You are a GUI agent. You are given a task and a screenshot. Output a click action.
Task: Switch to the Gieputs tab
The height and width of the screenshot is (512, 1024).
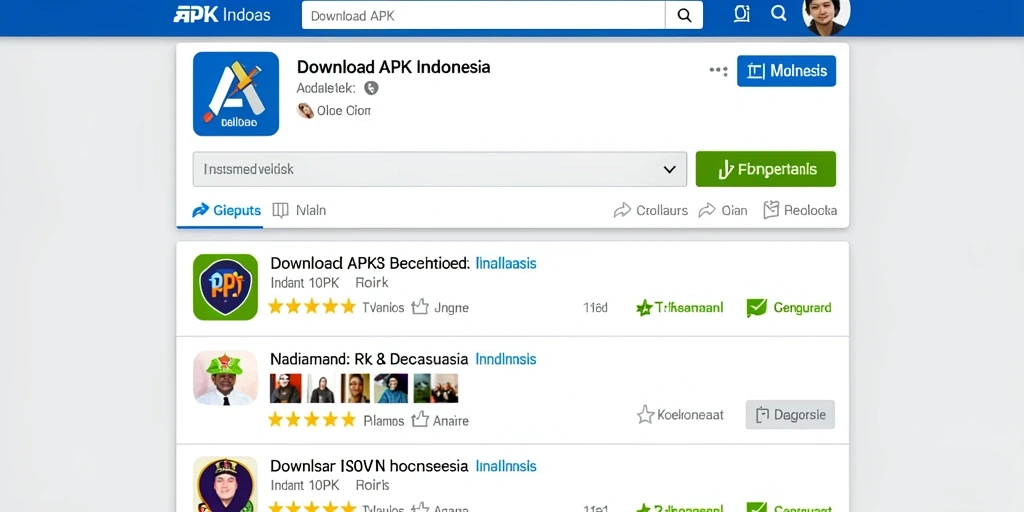(226, 210)
